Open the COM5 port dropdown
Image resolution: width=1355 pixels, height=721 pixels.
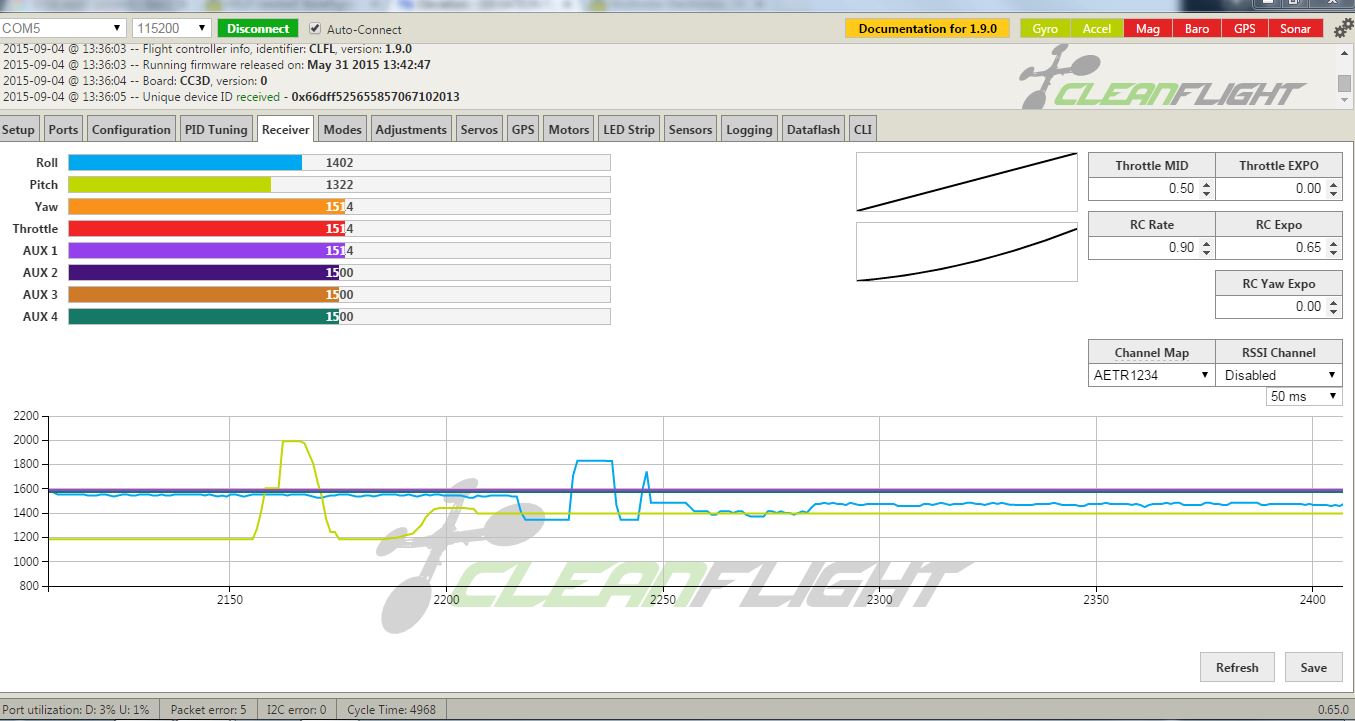pos(63,28)
